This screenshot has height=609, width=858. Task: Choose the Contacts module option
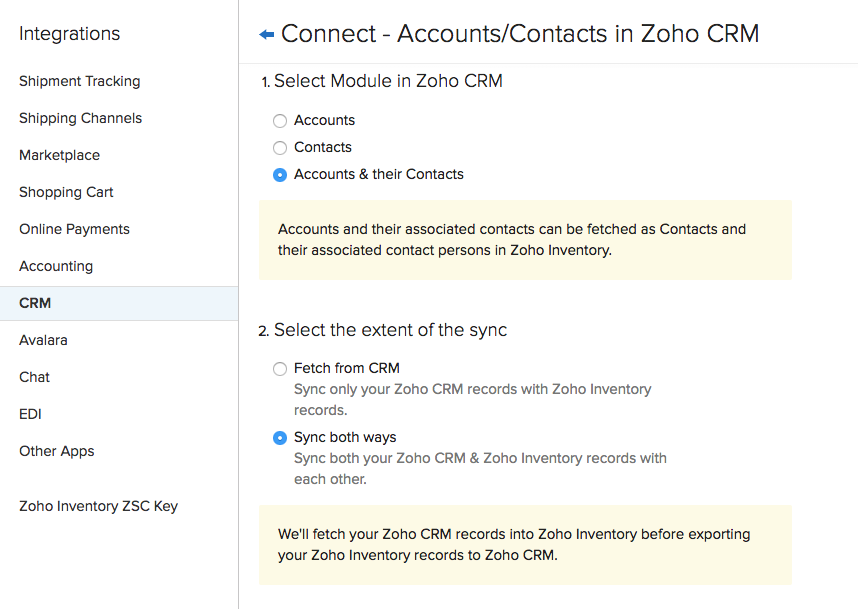coord(280,148)
